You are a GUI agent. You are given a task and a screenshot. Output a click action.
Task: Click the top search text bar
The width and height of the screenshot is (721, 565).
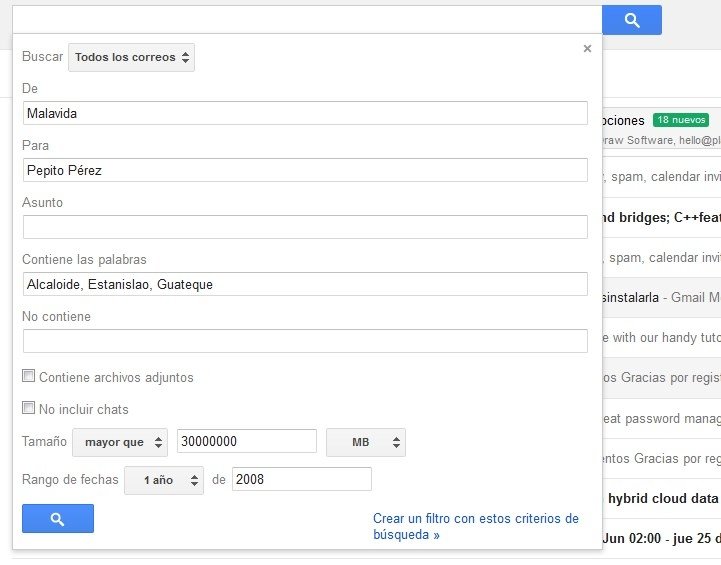tap(307, 20)
